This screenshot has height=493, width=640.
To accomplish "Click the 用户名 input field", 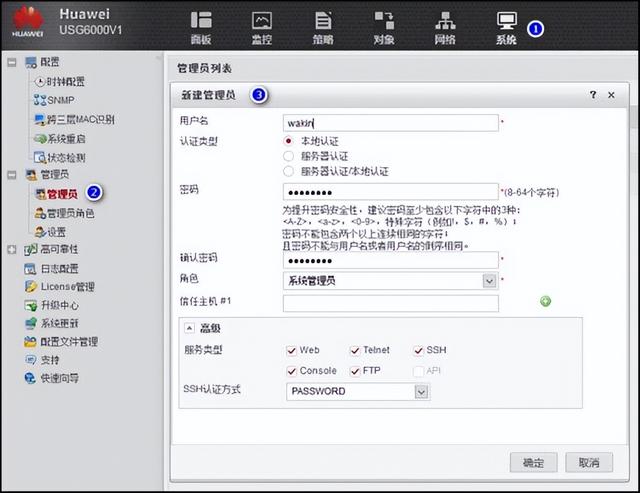I will [390, 123].
